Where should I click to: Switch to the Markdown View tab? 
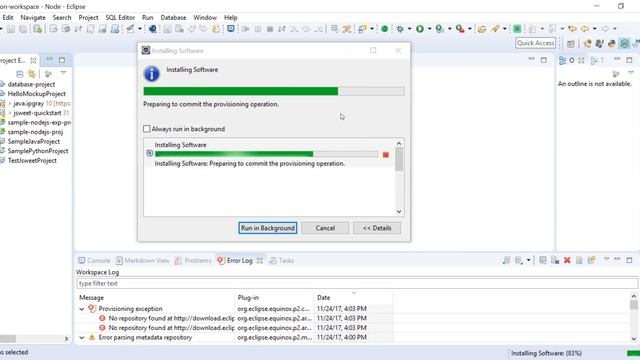142,260
